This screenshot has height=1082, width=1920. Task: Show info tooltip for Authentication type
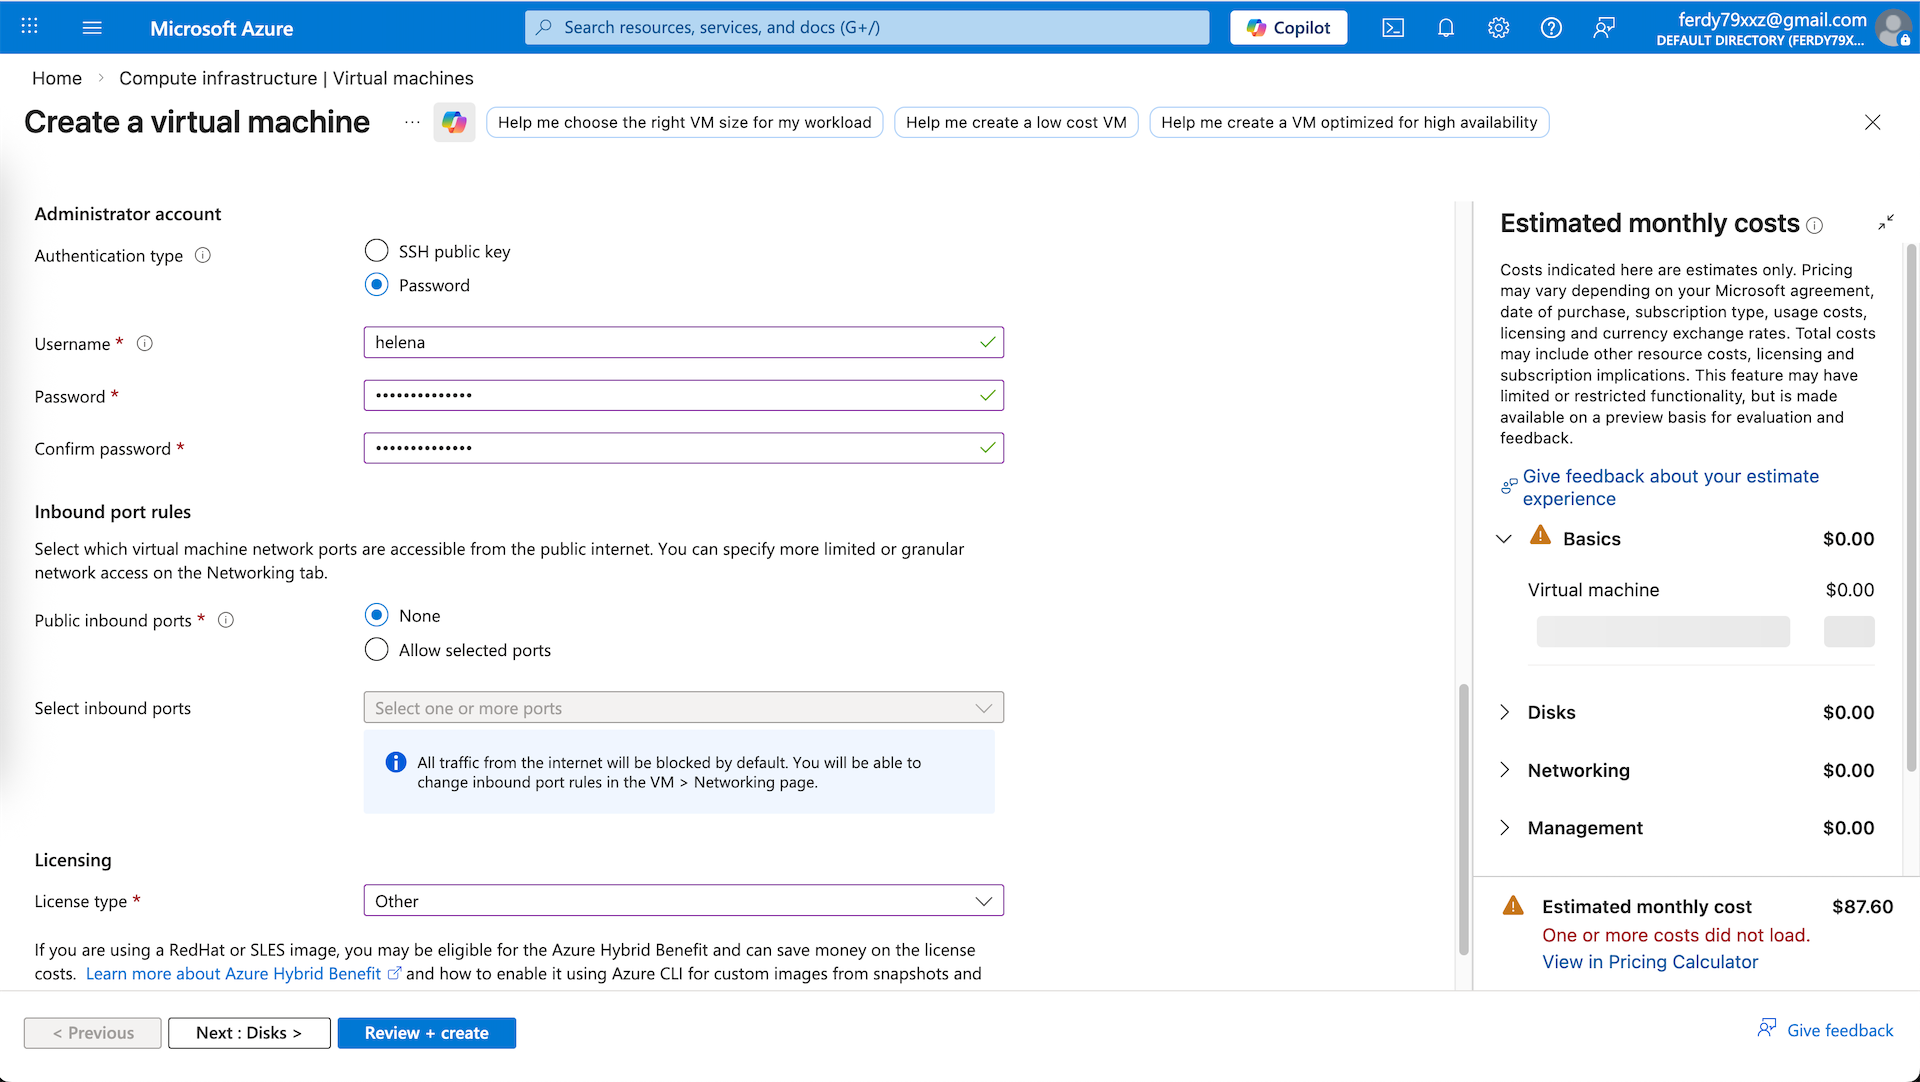(x=203, y=255)
